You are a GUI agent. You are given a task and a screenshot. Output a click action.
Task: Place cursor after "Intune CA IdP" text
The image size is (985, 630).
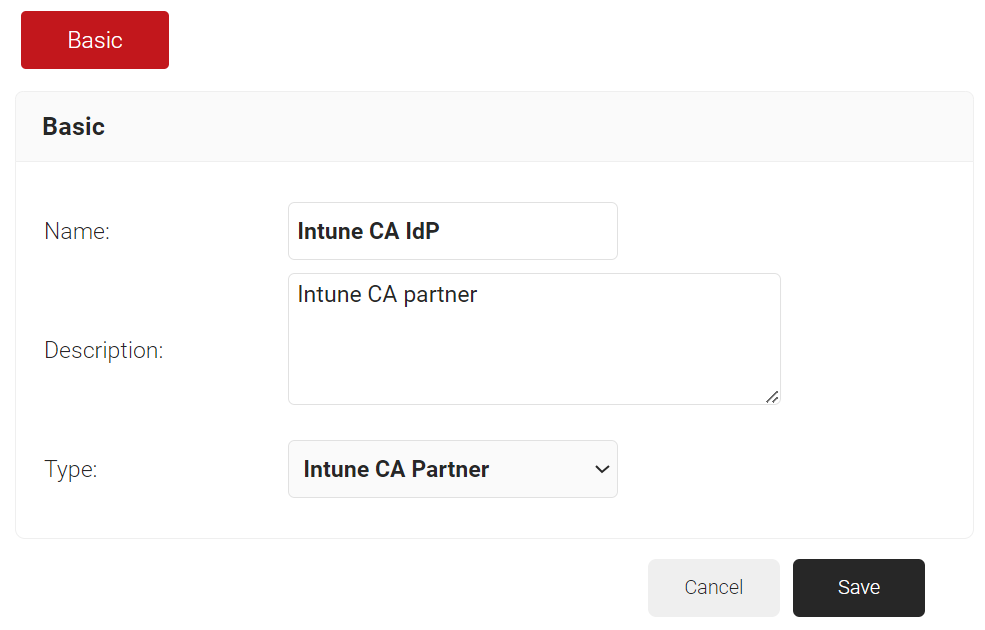click(x=441, y=231)
